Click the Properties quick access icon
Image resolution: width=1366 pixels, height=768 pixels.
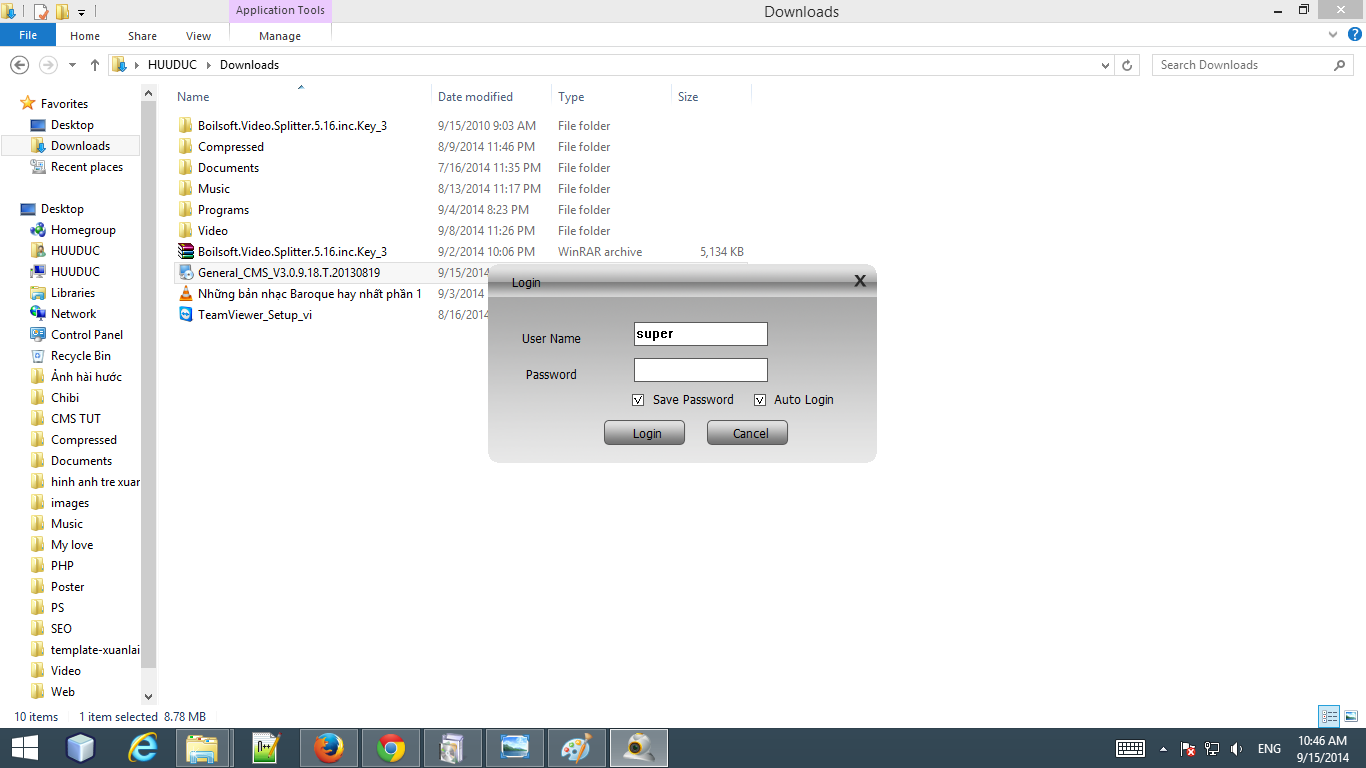coord(41,12)
